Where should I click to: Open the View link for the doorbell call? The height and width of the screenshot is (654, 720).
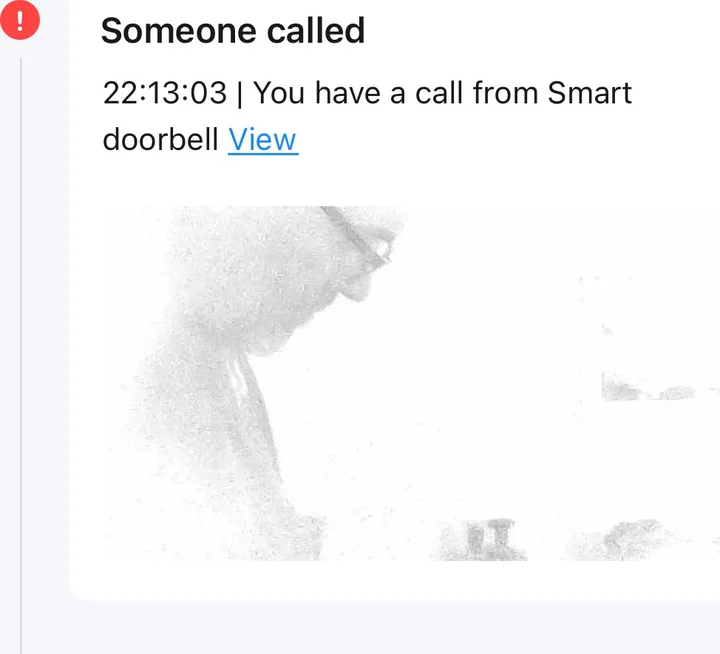pyautogui.click(x=262, y=139)
